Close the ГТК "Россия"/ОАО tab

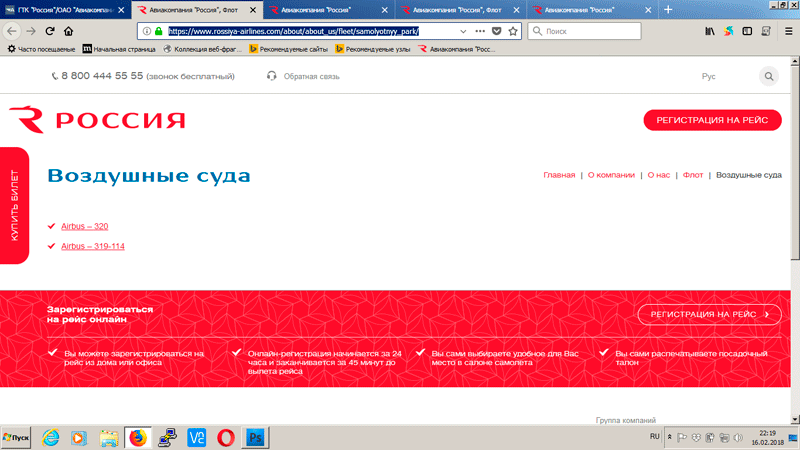(x=121, y=10)
